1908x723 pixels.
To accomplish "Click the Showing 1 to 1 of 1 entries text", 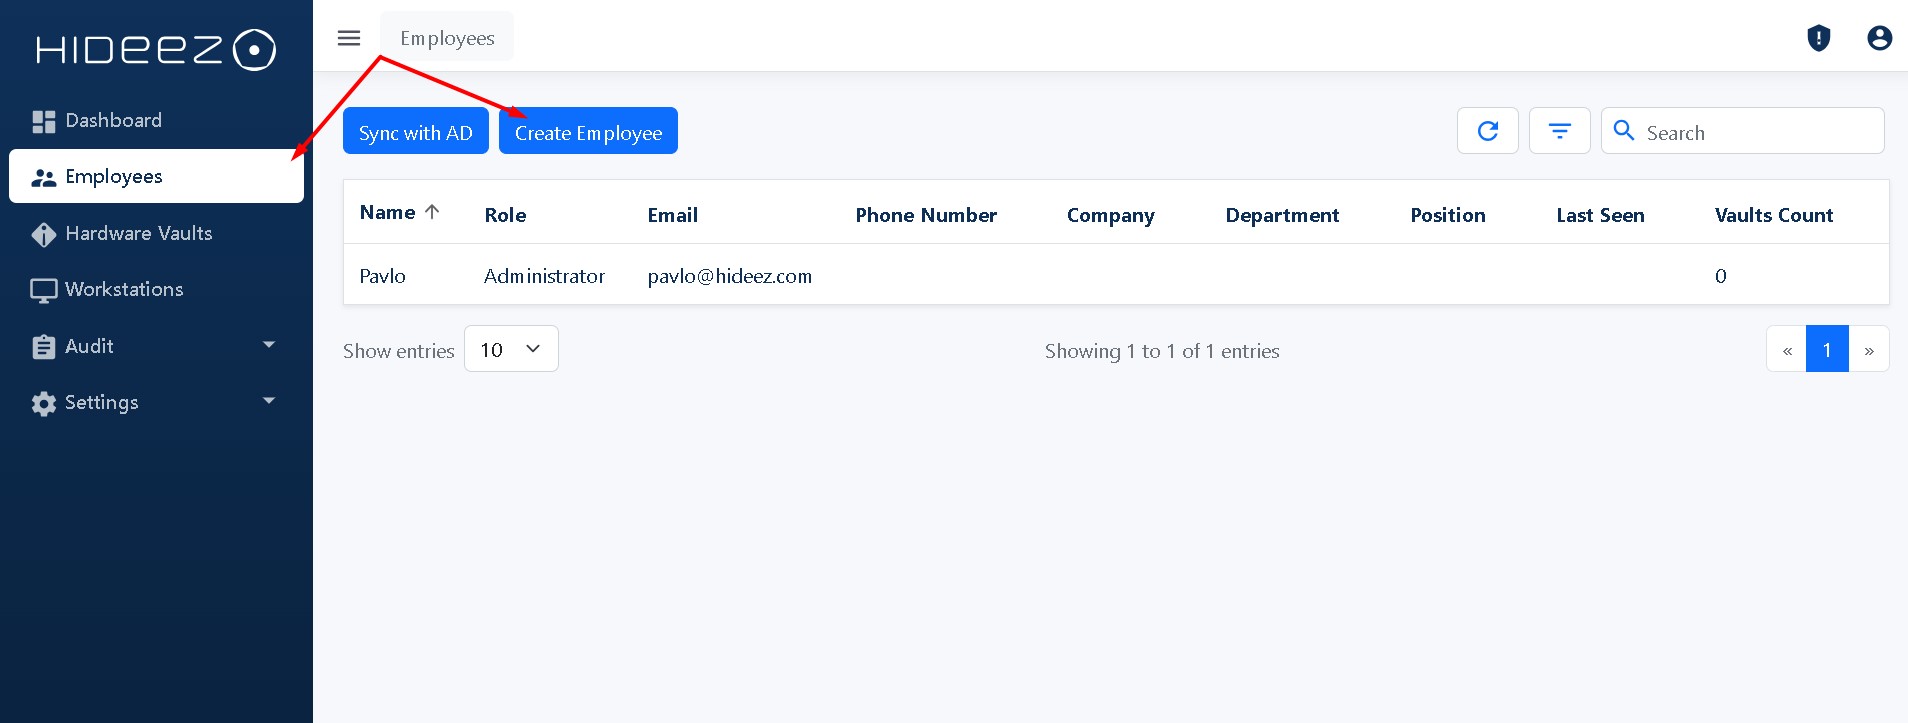I will pyautogui.click(x=1162, y=351).
